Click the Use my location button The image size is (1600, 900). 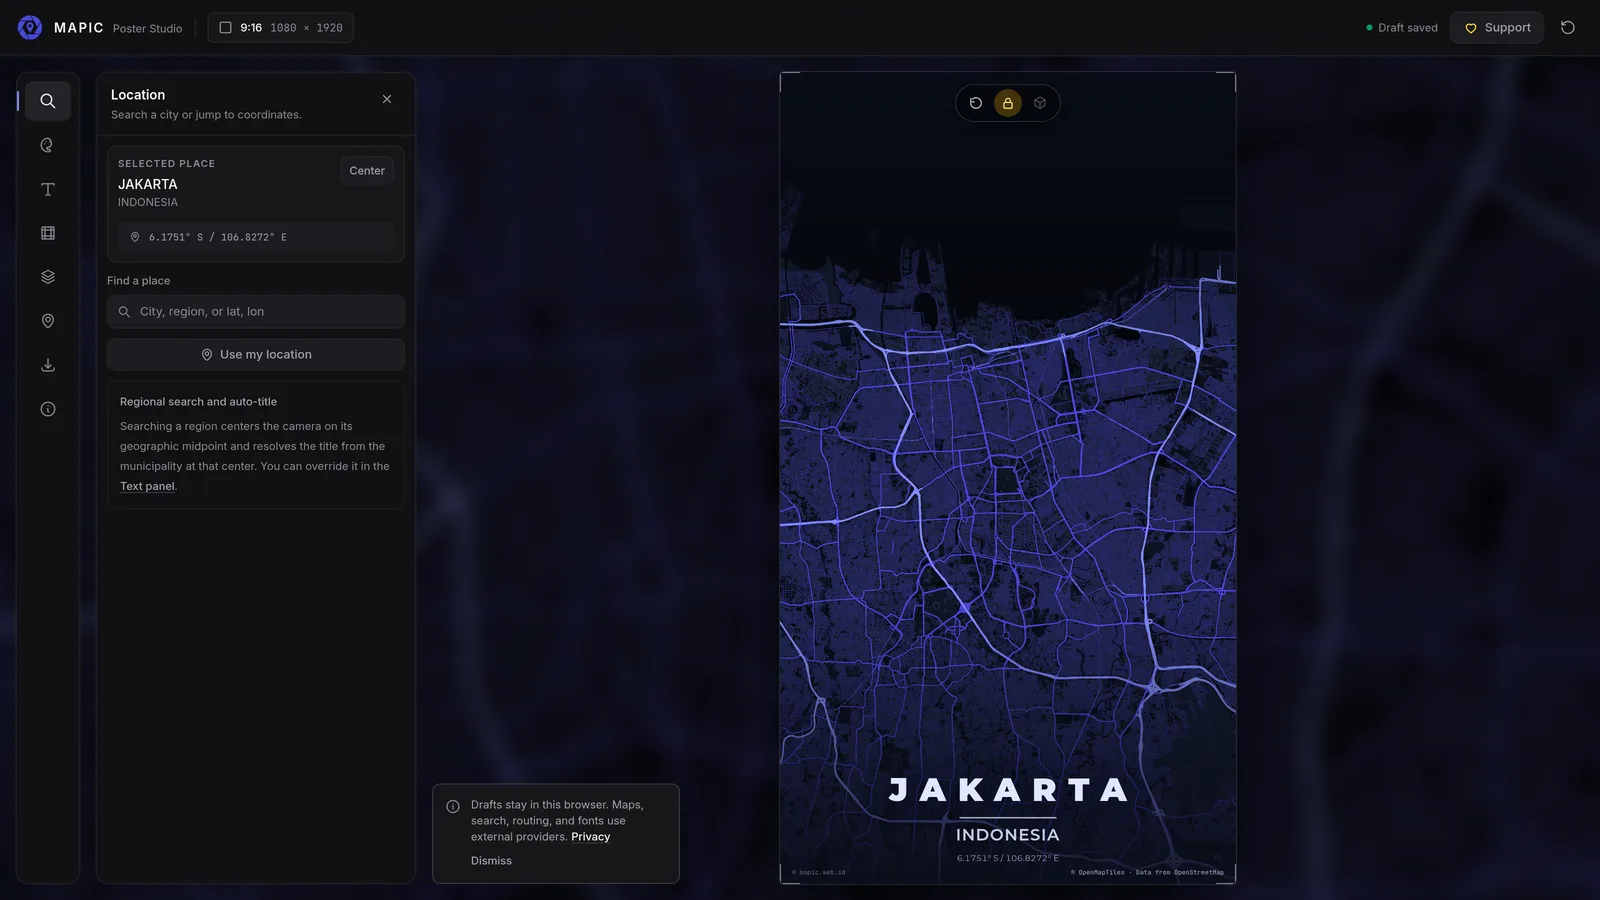[x=256, y=355]
